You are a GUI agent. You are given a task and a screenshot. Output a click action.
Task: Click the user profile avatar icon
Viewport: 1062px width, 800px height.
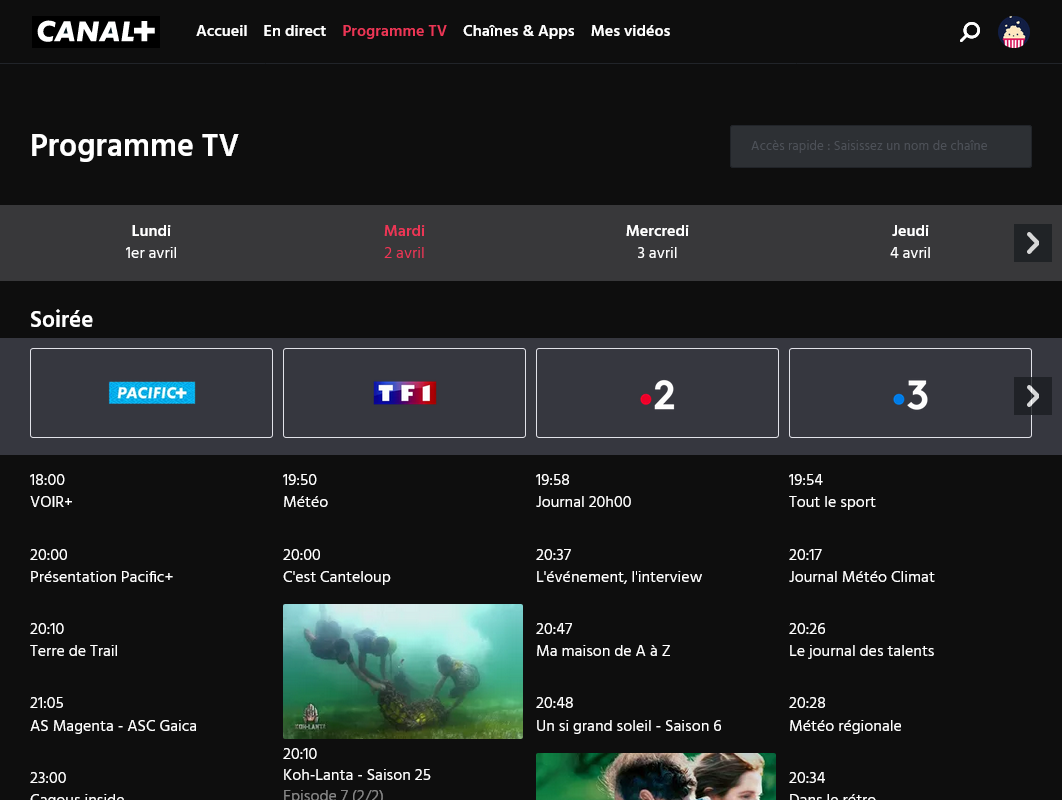coord(1014,31)
